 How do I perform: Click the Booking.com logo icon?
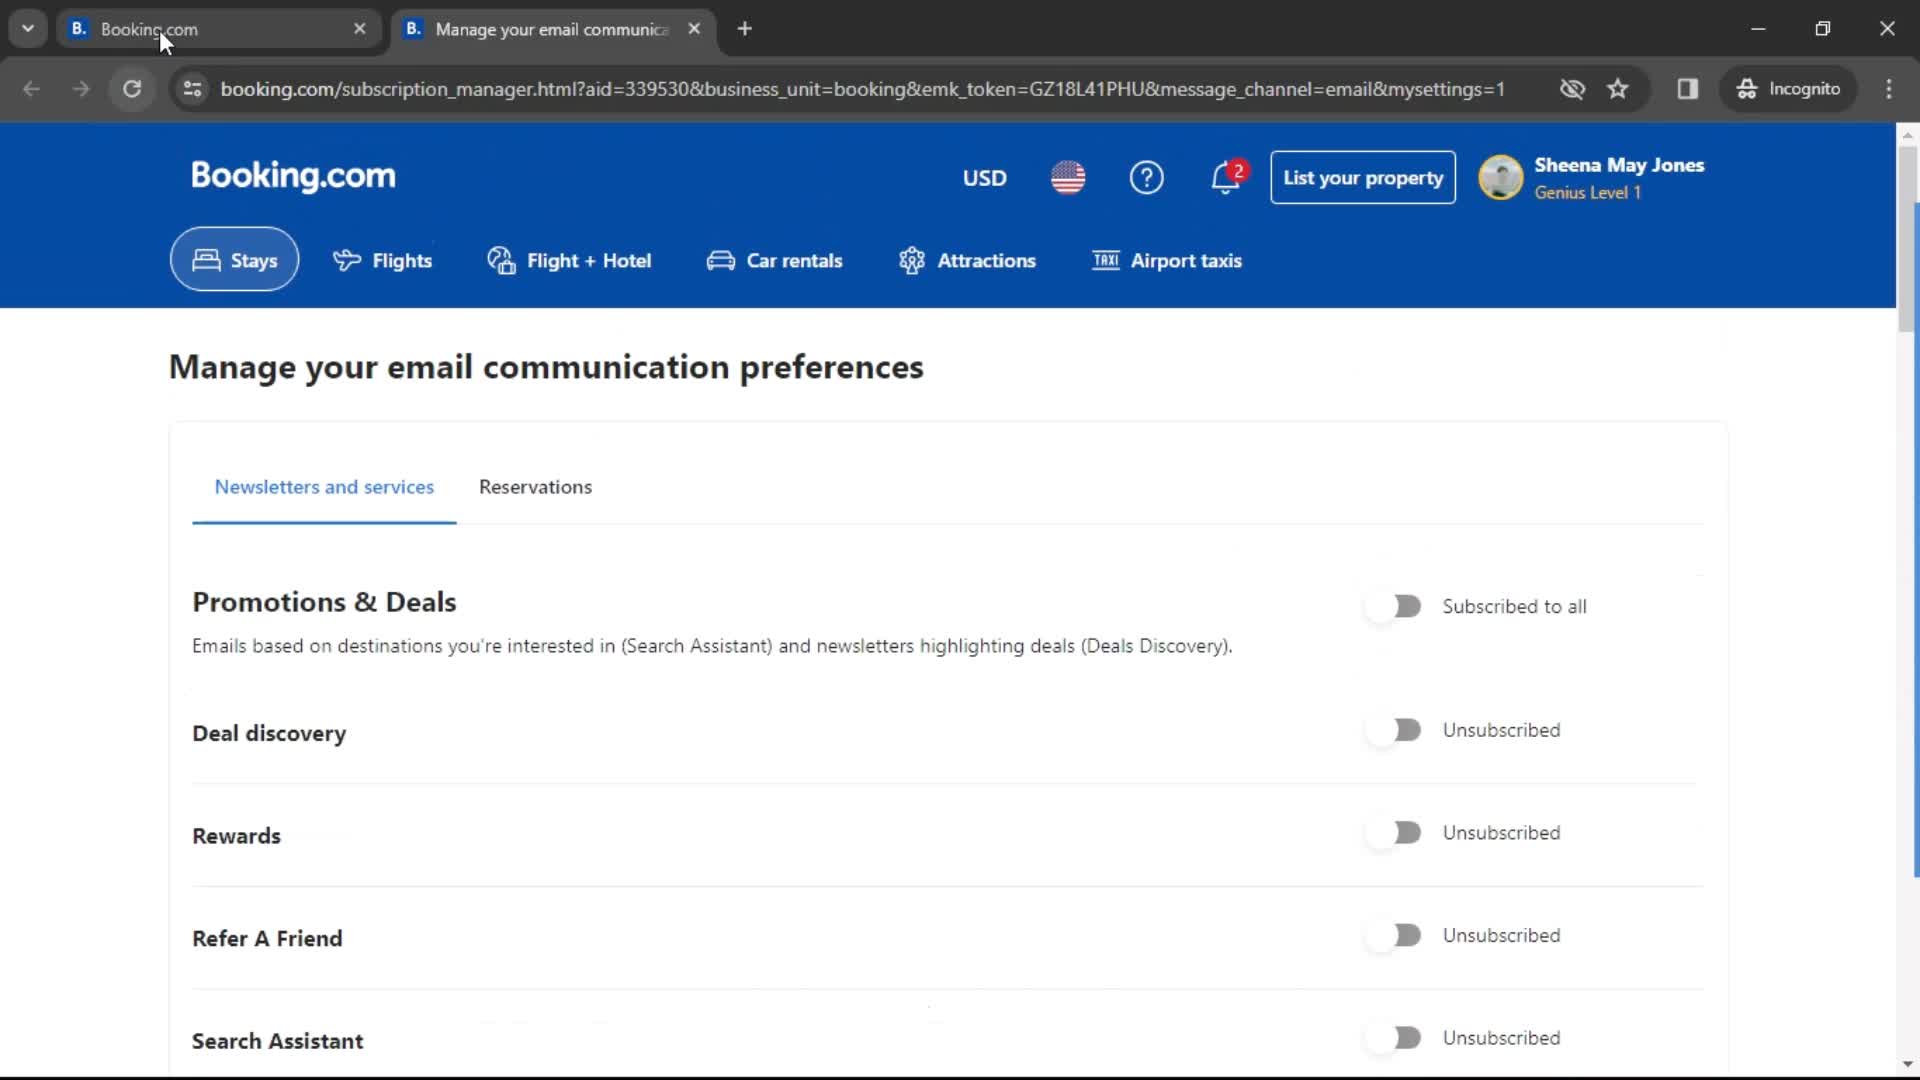[294, 175]
